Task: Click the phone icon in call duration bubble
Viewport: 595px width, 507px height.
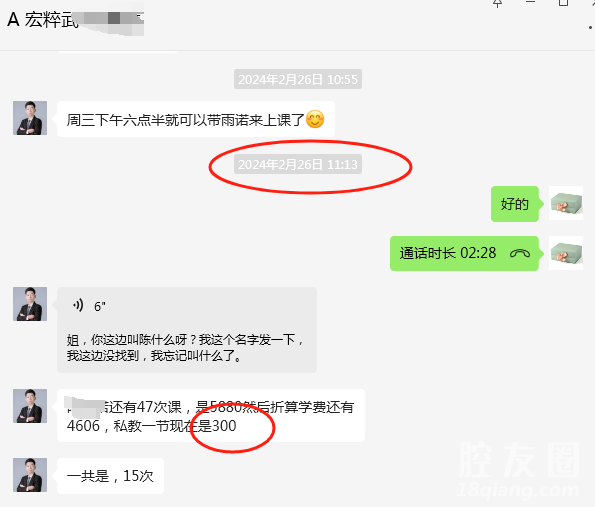Action: point(520,253)
